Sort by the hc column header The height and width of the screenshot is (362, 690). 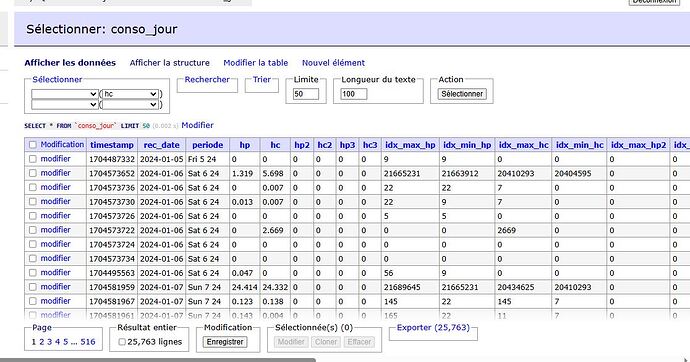click(275, 145)
